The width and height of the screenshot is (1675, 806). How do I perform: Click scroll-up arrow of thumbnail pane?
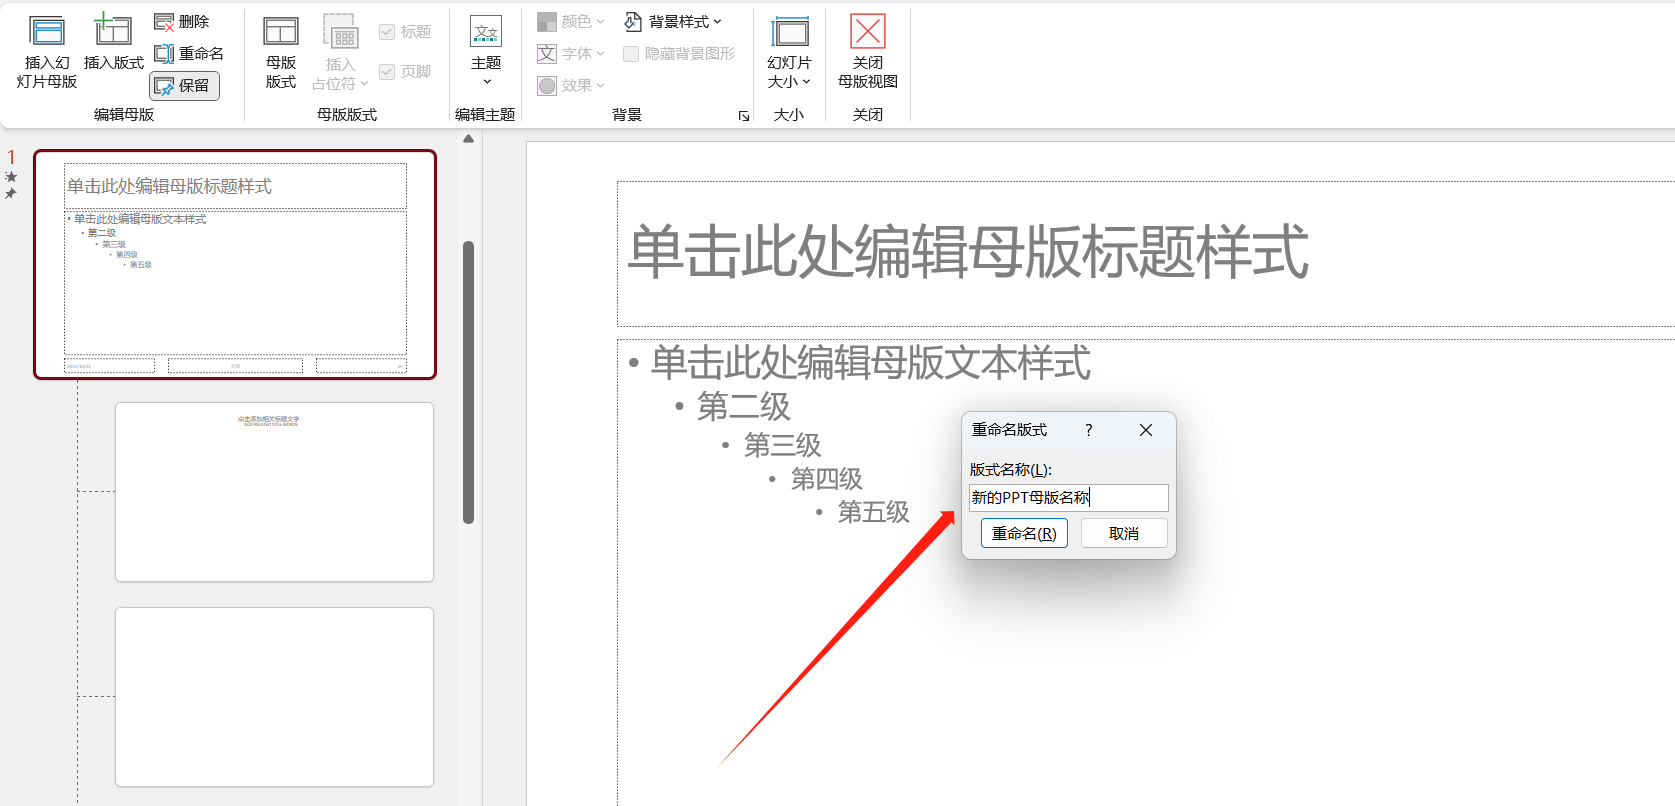[468, 139]
